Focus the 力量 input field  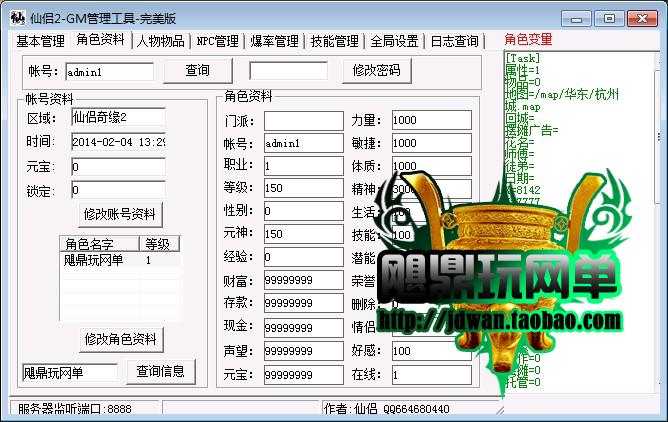[430, 120]
